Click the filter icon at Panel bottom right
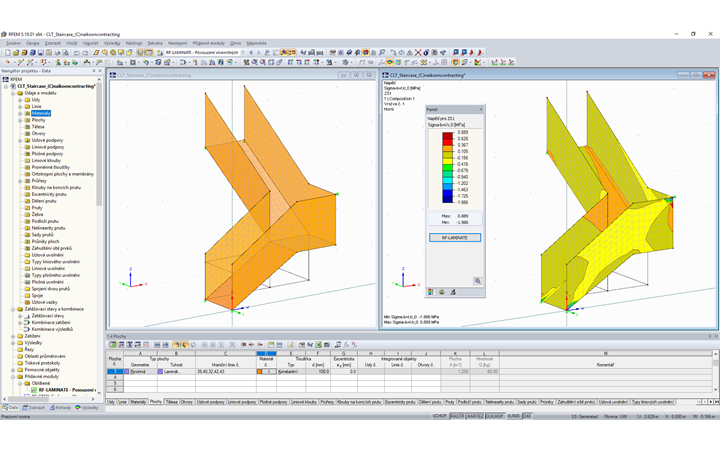 (453, 292)
